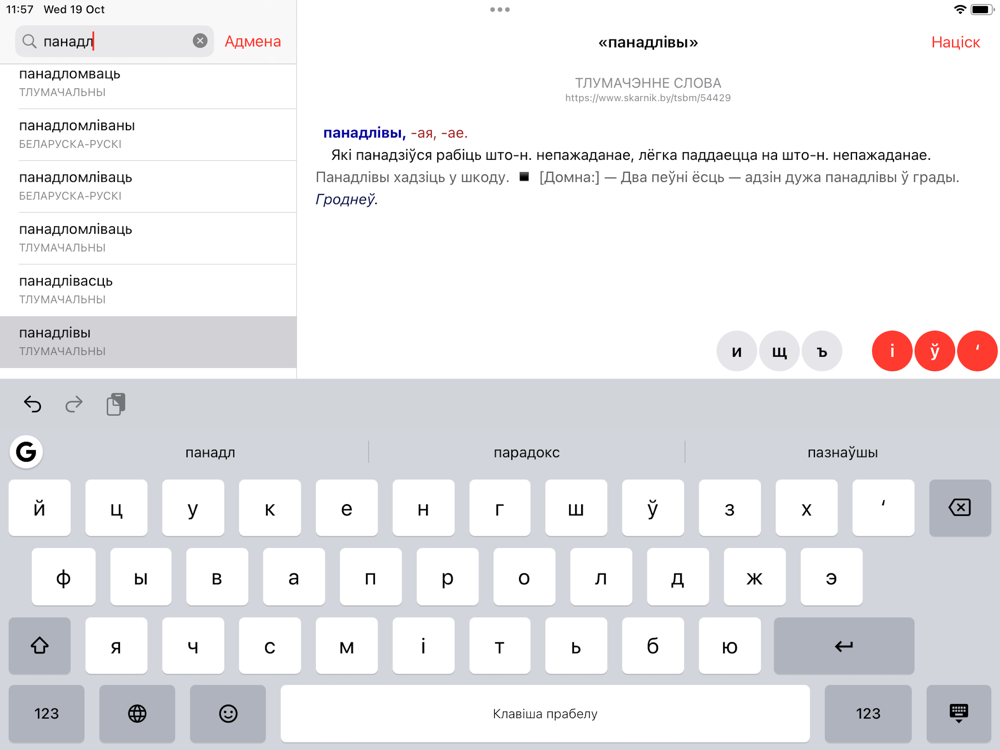Choose keyboard suggestion парадокс
The height and width of the screenshot is (750, 1000).
point(526,452)
